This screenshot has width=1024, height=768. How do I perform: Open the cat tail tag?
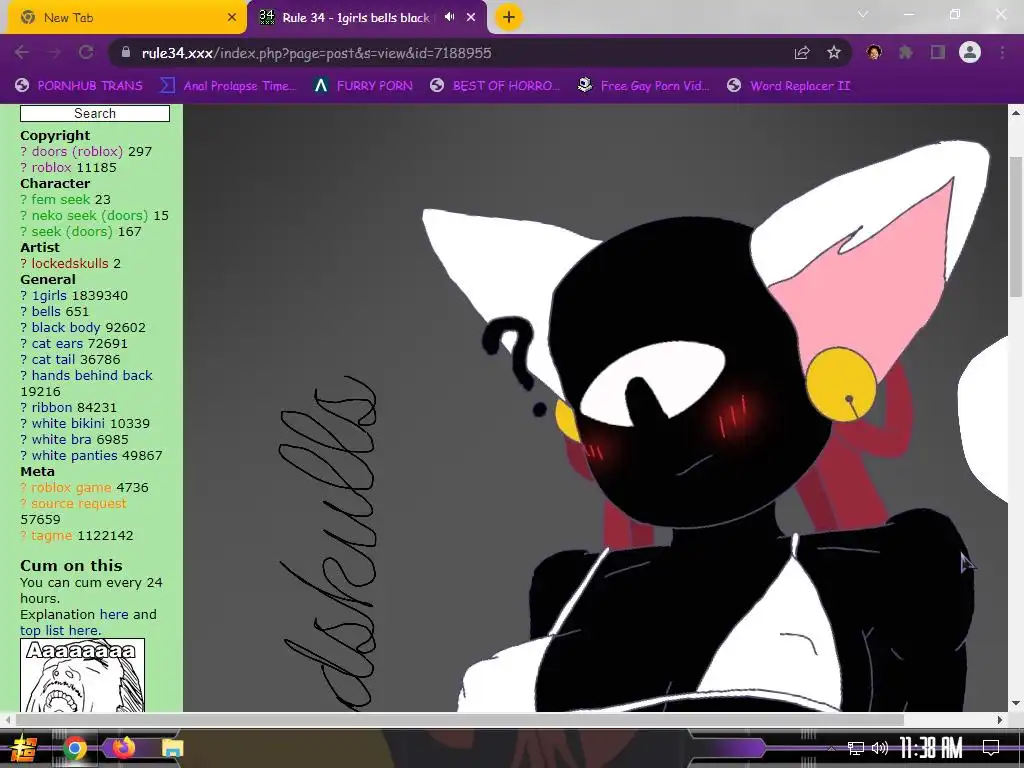coord(54,359)
